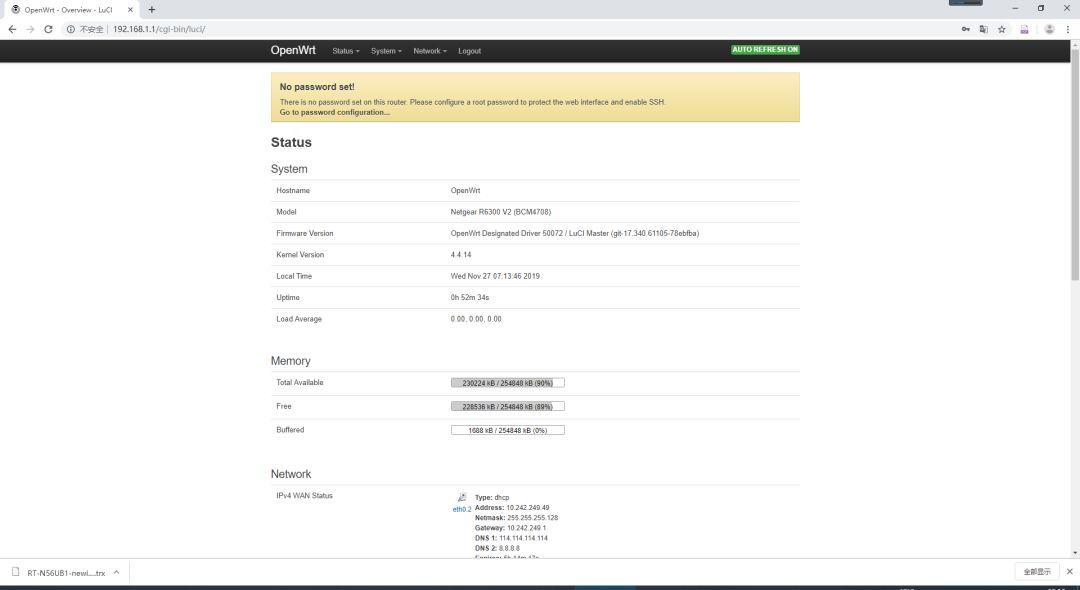Expand the Network menu

pos(430,51)
